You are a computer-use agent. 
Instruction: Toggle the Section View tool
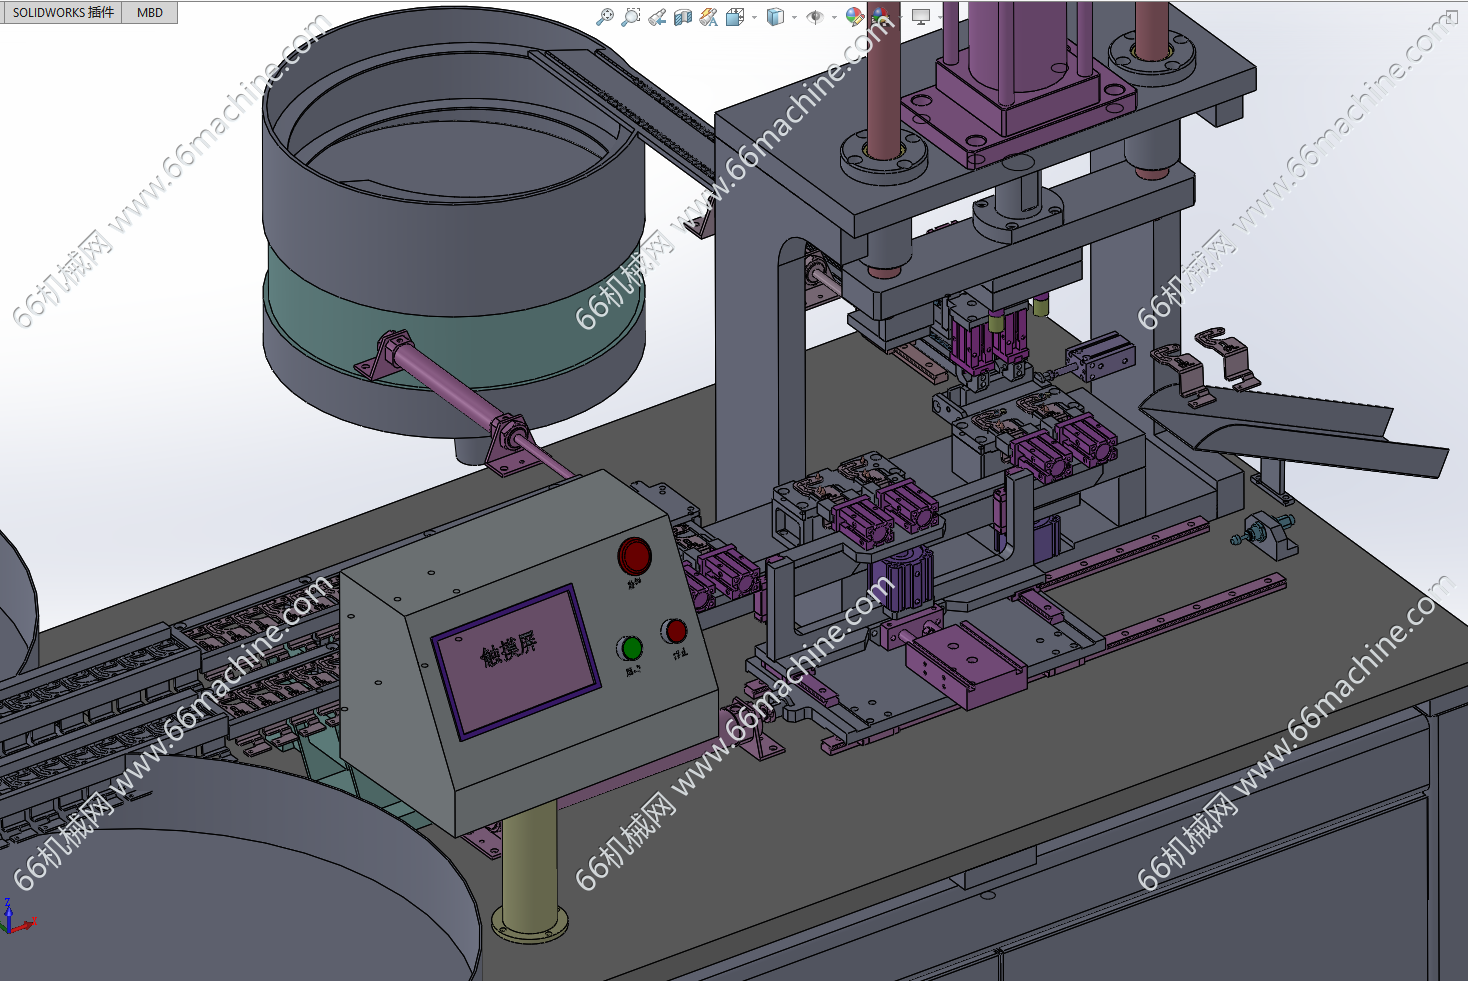683,16
